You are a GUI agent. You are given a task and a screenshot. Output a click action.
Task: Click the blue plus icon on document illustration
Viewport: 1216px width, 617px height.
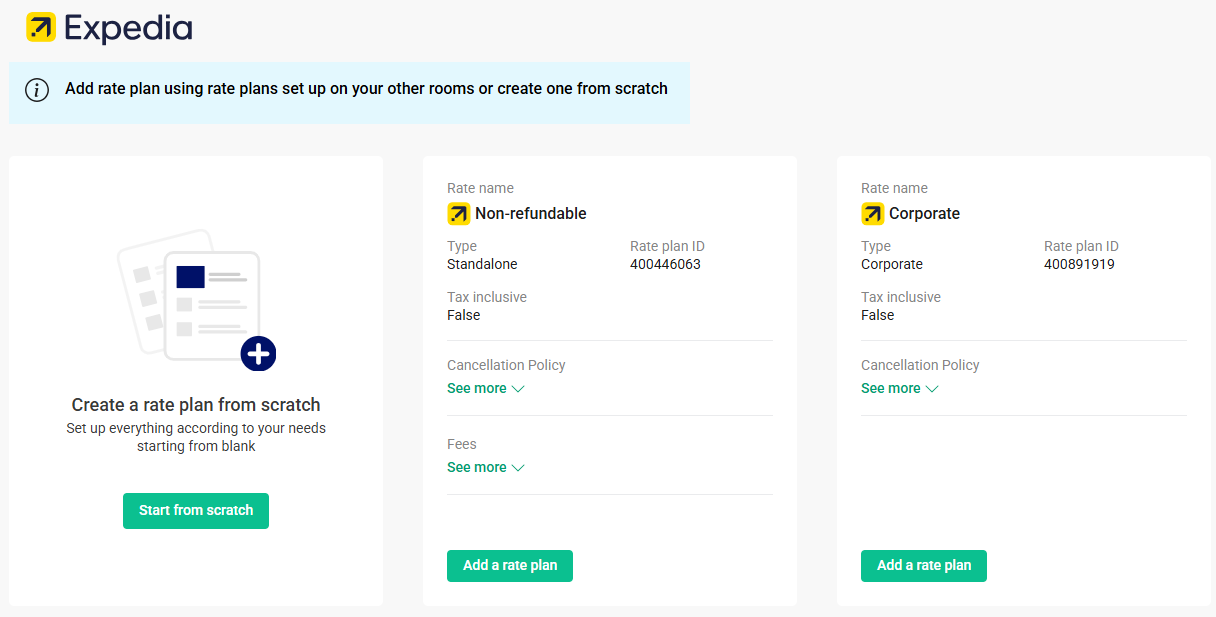click(x=258, y=353)
